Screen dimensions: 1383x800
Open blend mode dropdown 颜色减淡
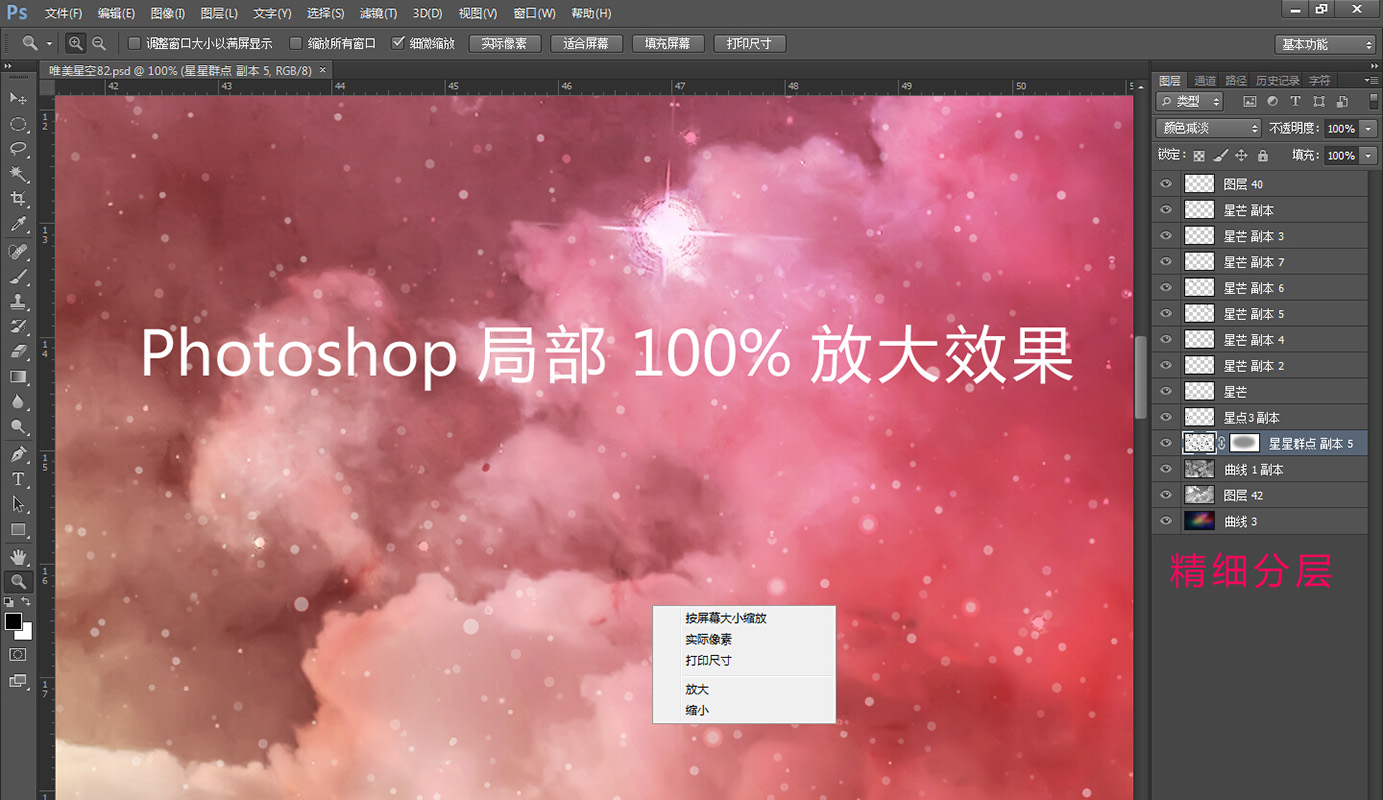click(1208, 129)
